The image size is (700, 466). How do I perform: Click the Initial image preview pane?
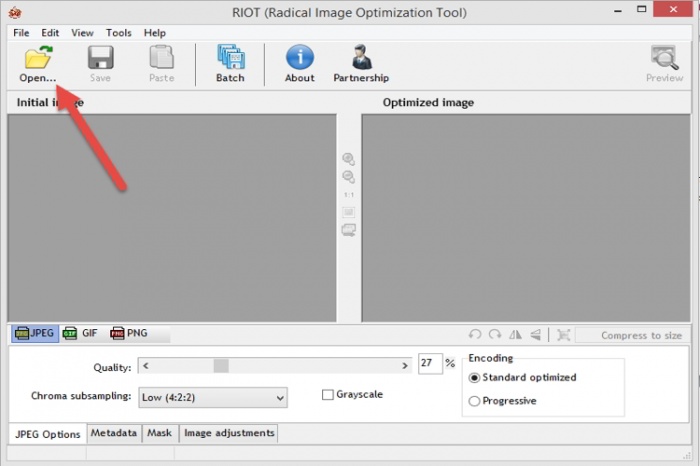[x=172, y=218]
